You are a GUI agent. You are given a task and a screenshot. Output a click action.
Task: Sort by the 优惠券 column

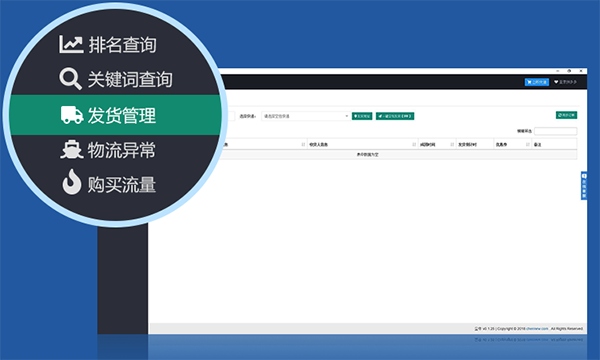click(x=513, y=145)
